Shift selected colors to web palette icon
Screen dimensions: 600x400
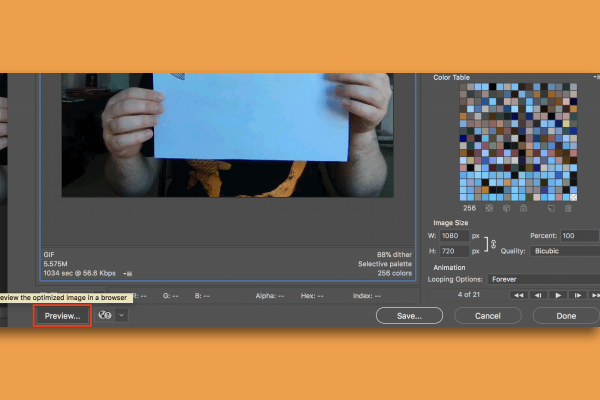coord(506,208)
